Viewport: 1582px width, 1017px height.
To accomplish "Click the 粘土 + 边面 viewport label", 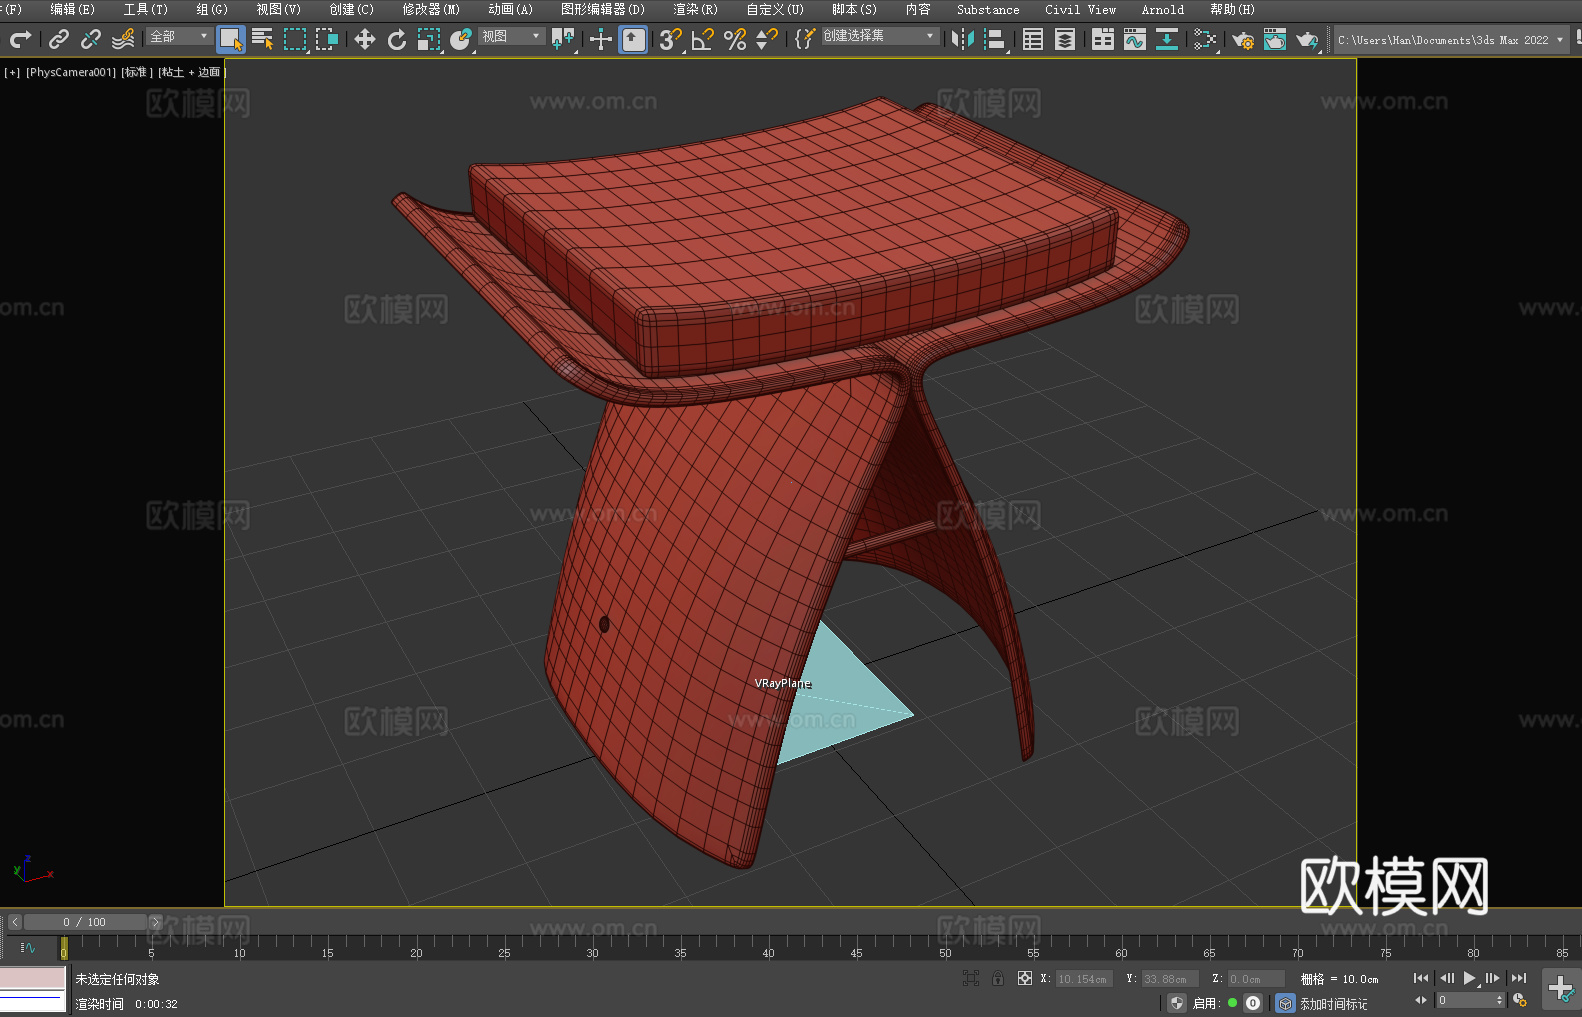I will 192,72.
